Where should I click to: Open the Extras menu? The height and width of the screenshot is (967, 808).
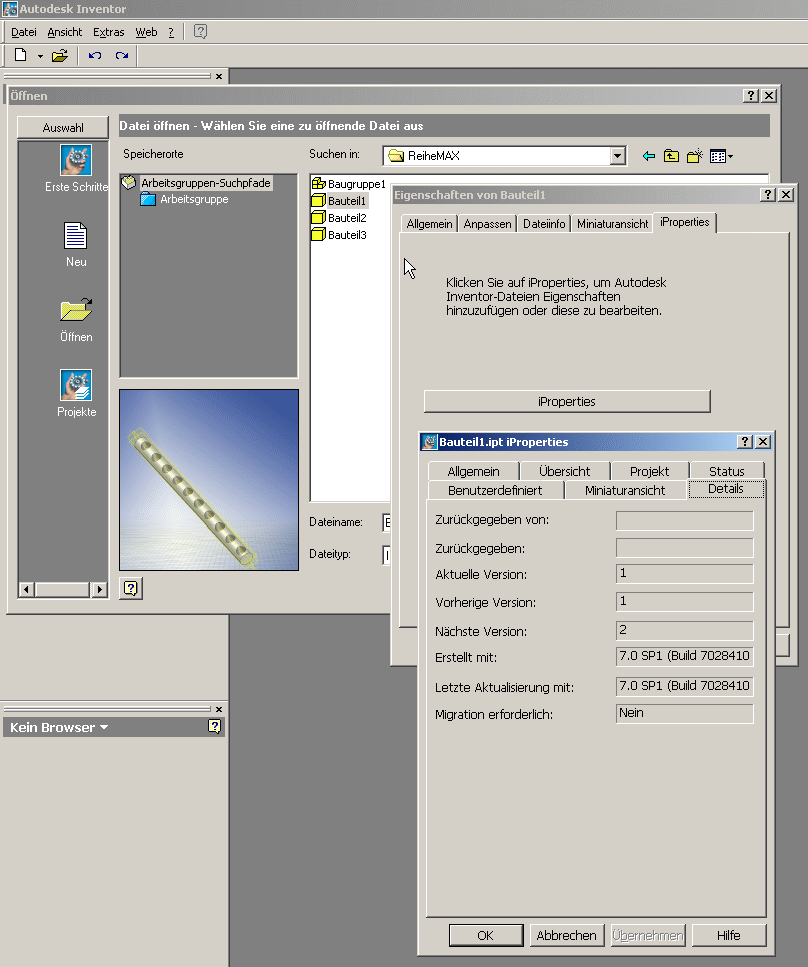(x=109, y=32)
